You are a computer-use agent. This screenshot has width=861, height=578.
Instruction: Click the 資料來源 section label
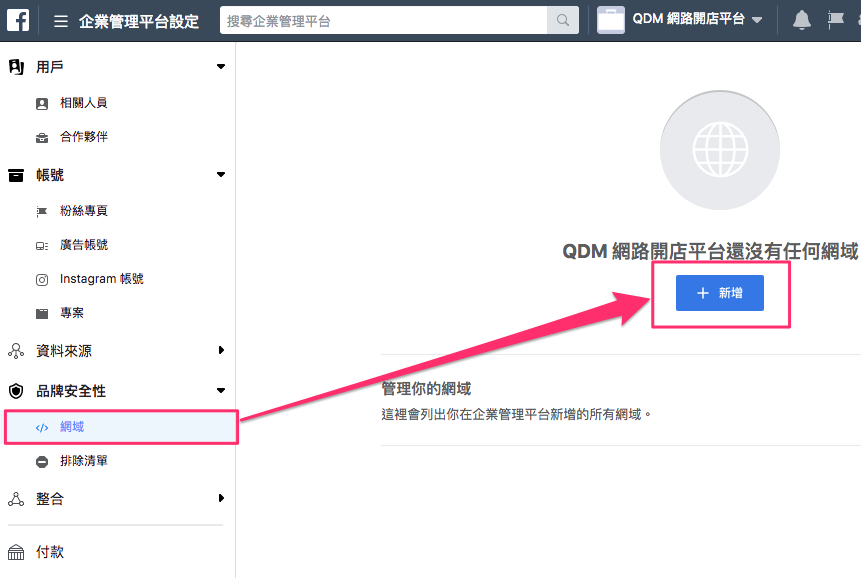click(x=64, y=351)
